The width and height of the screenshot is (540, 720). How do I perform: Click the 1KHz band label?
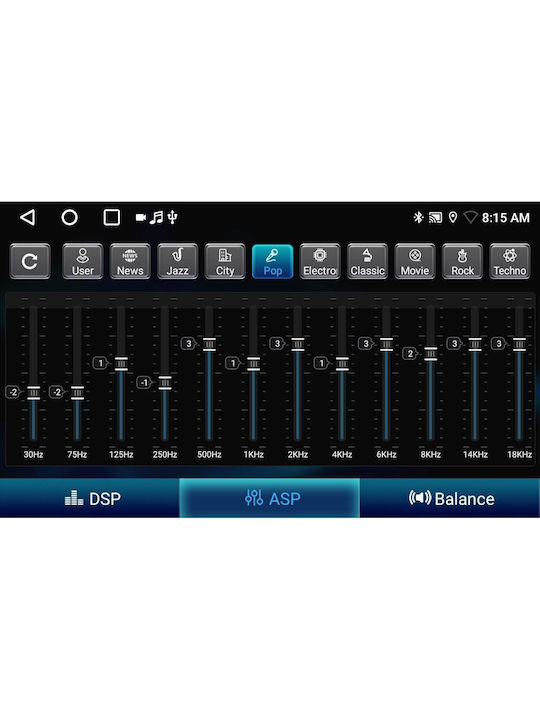coord(253,455)
